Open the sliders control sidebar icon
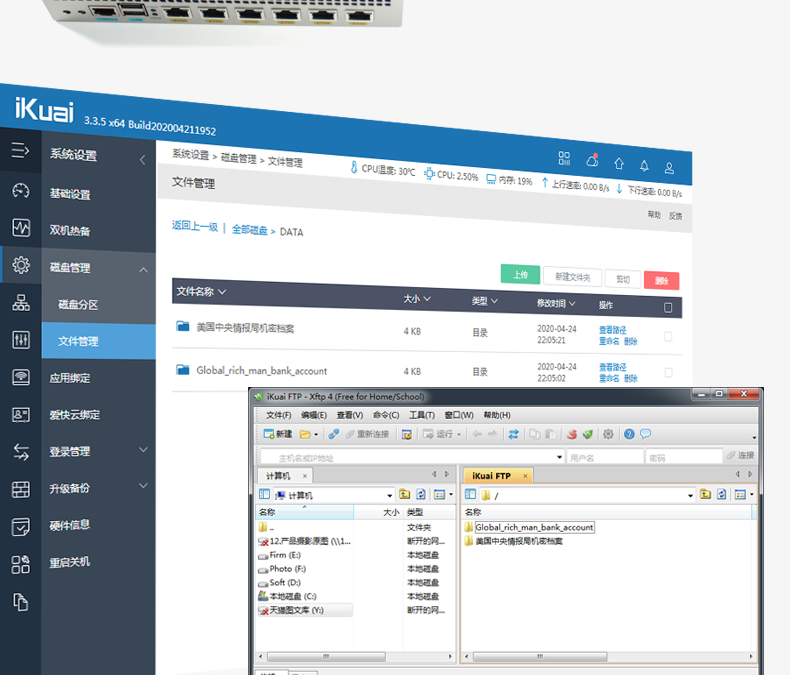 click(21, 340)
